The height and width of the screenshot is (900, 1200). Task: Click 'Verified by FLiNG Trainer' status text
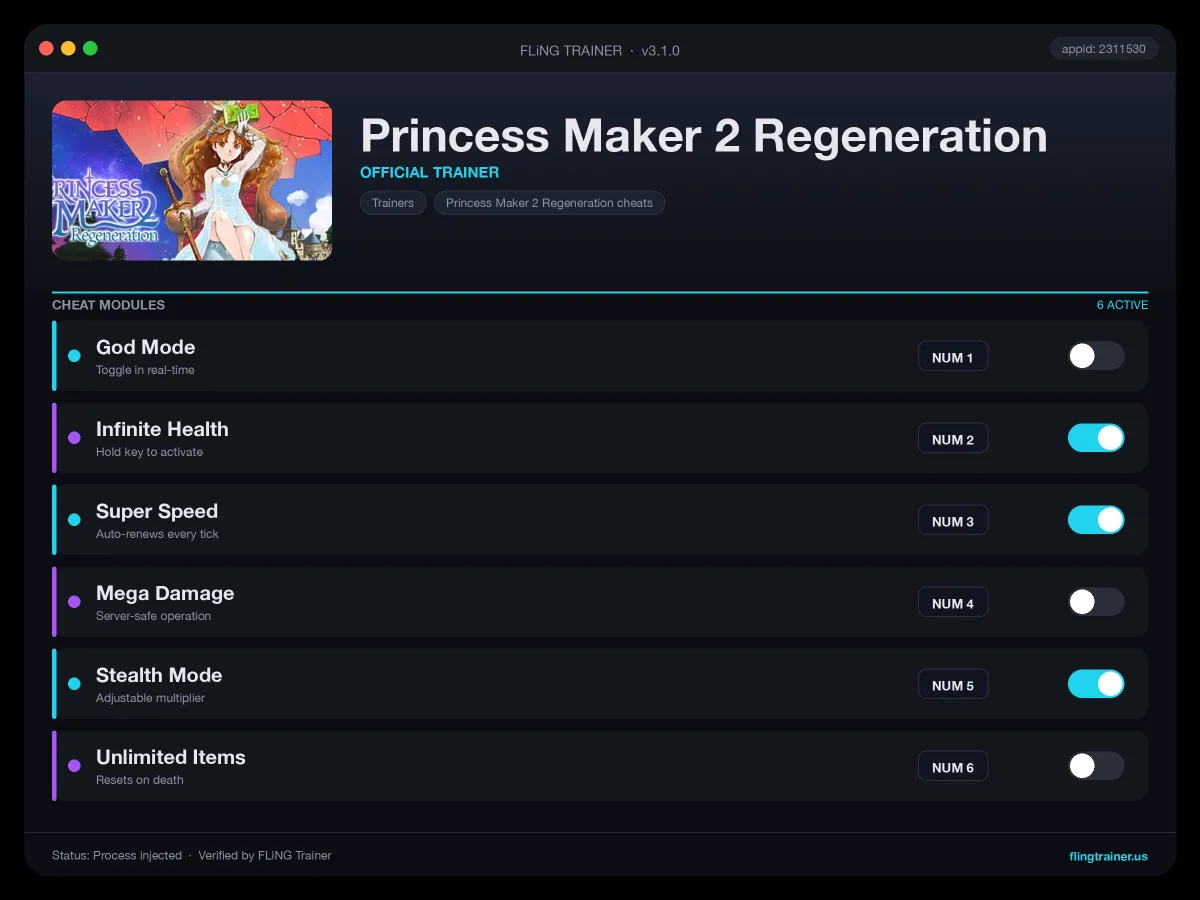pos(265,856)
